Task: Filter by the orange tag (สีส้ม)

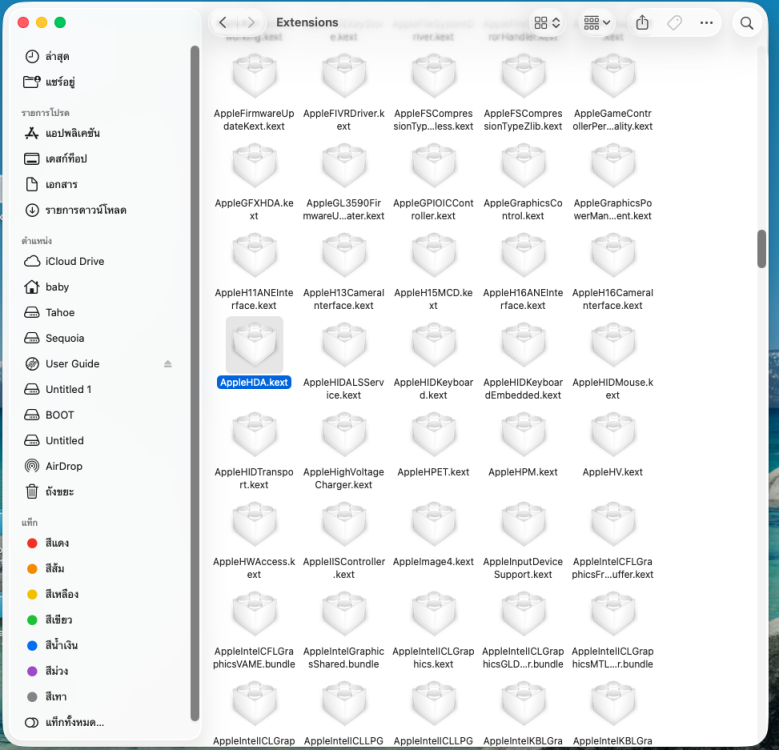Action: pos(99,569)
